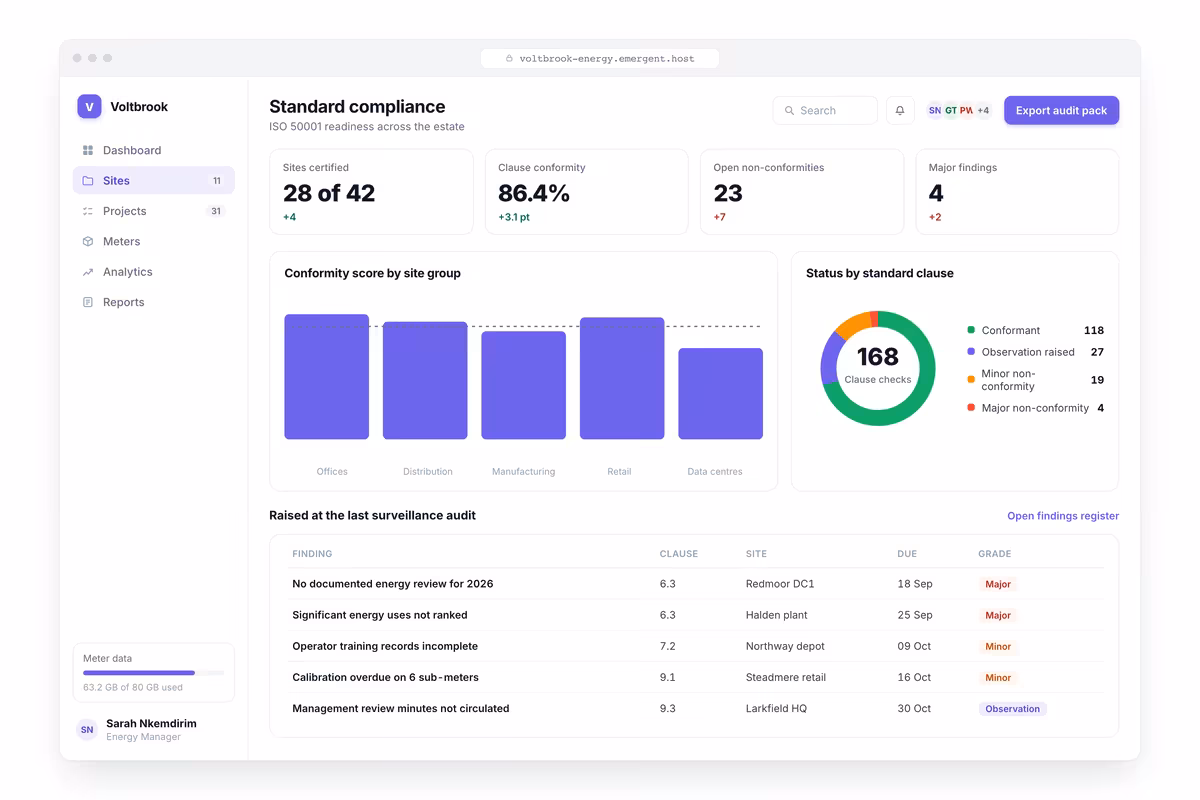The image size is (1200, 800).
Task: Click the Minor non-conformity orange dot
Action: pyautogui.click(x=971, y=380)
